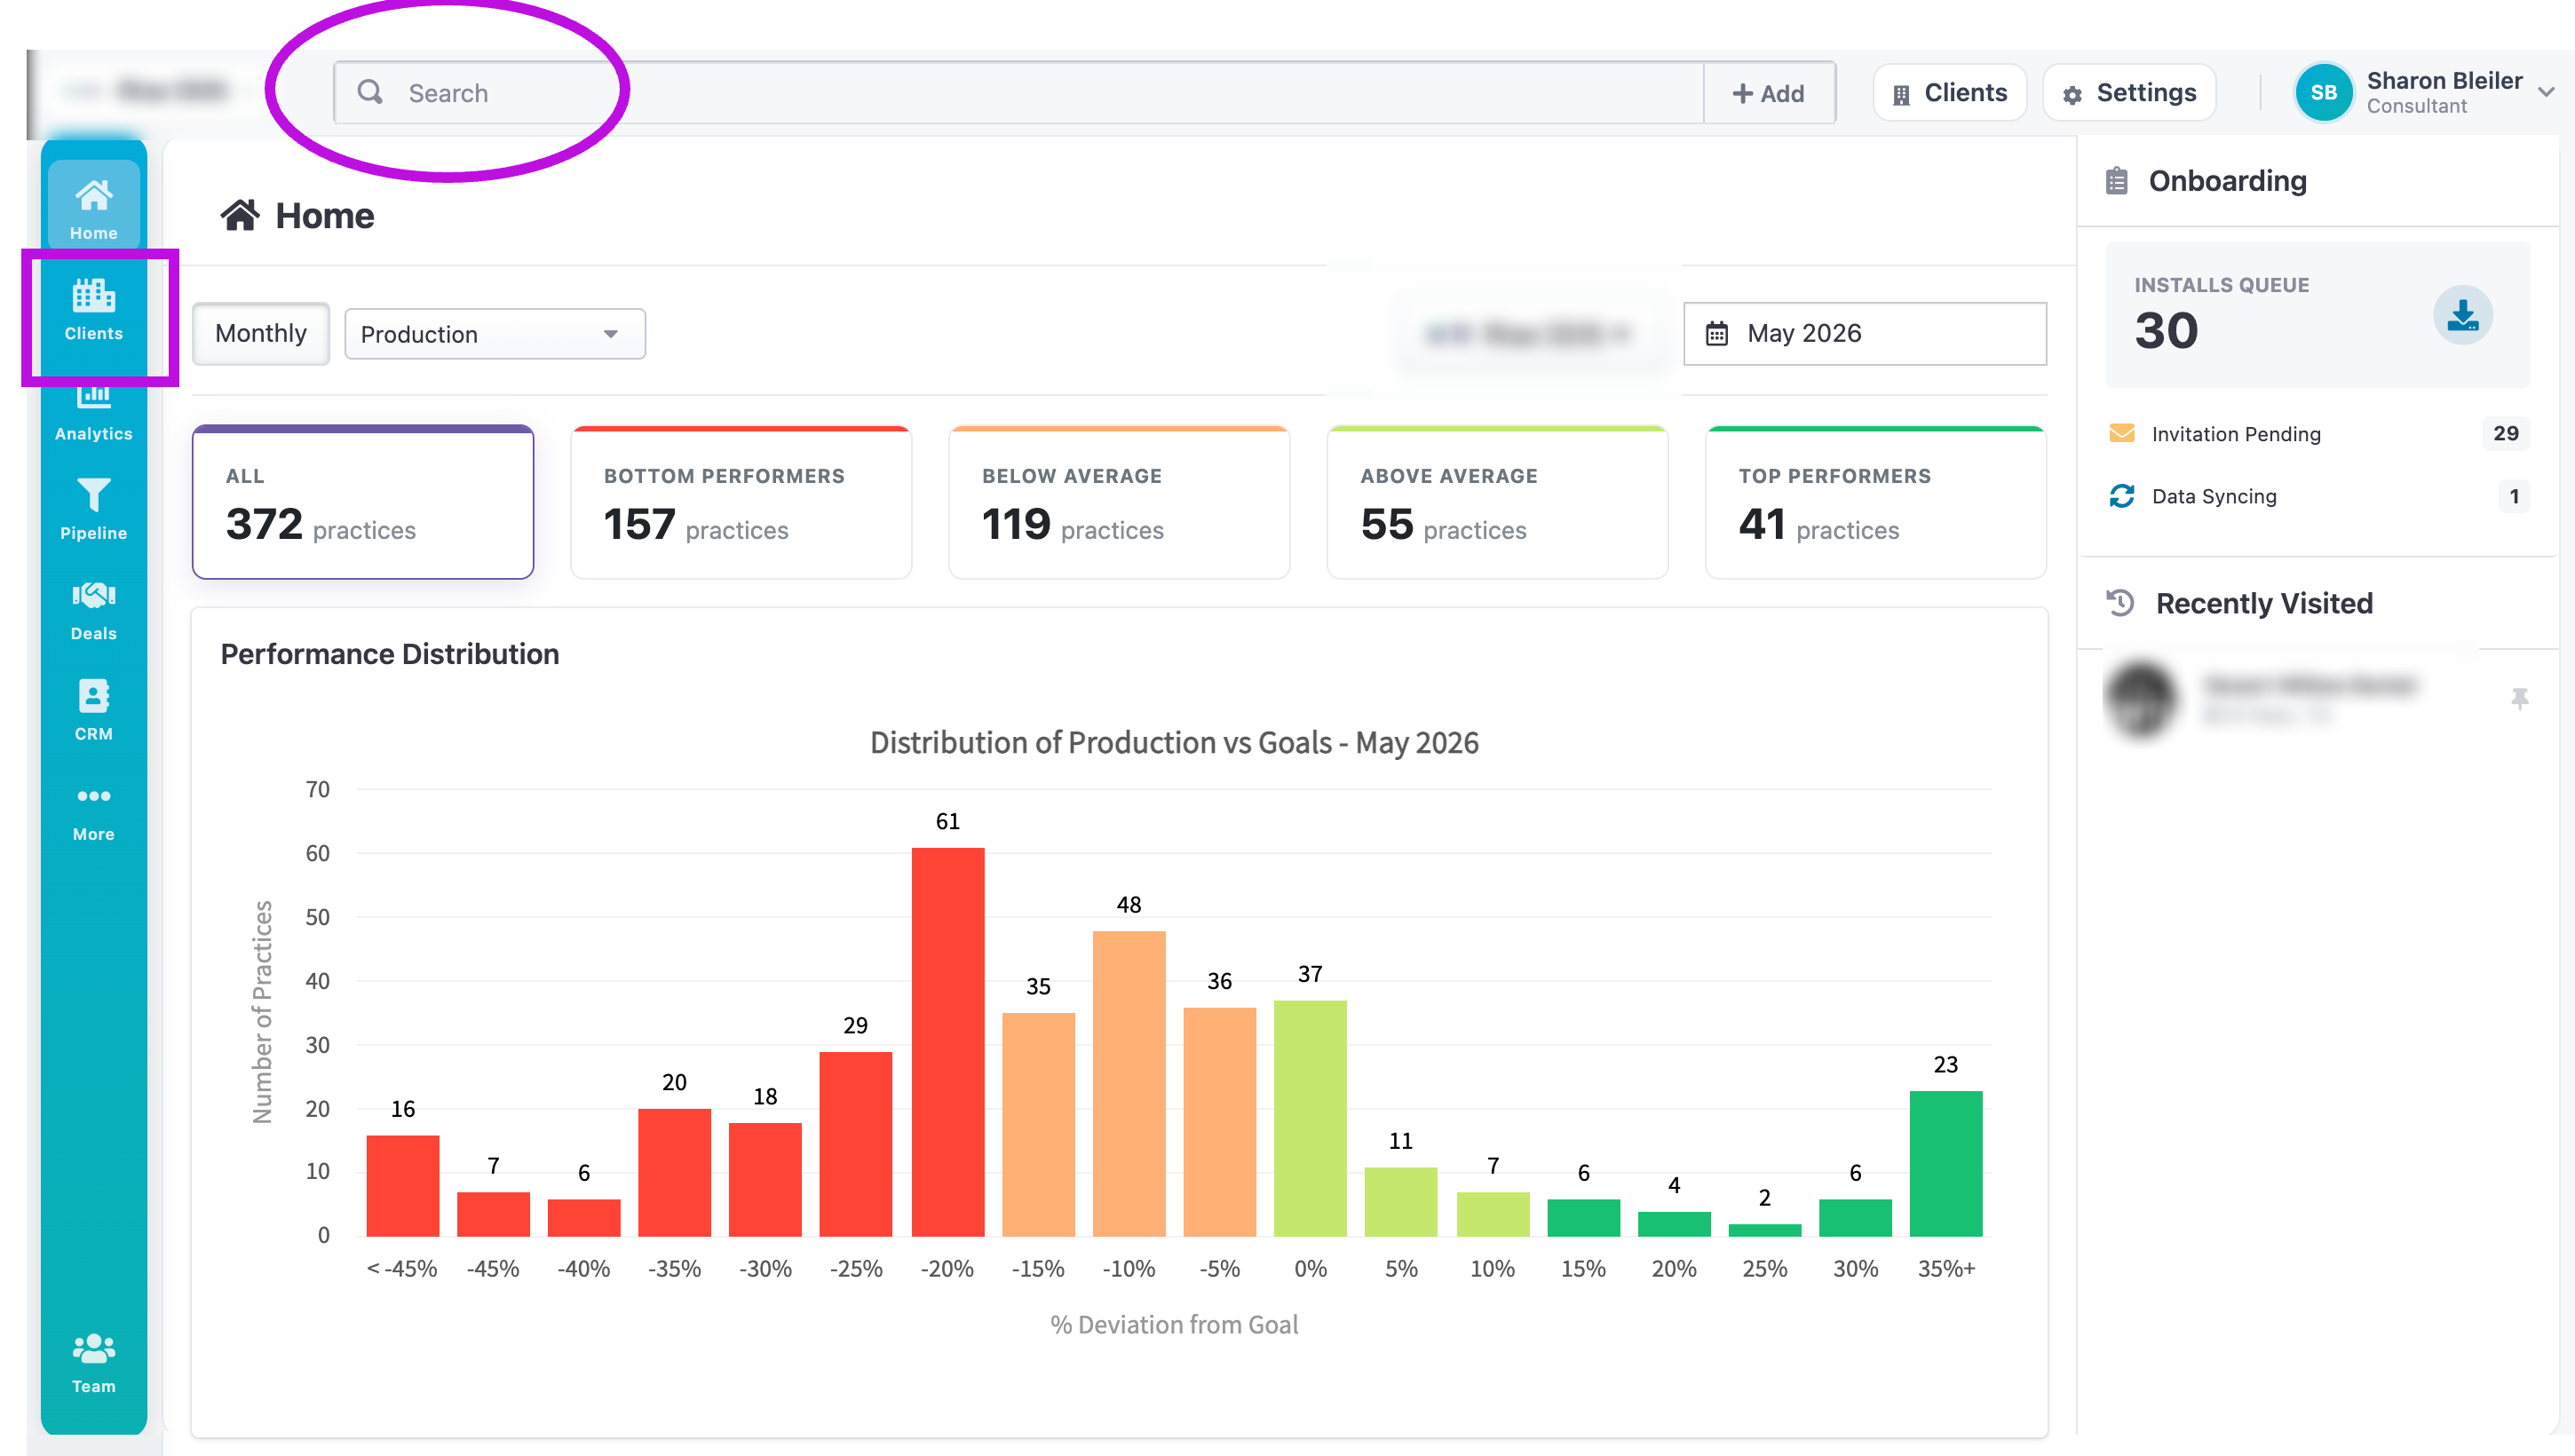Viewport: 2575px width, 1456px height.
Task: Click the 0% bar with 37 practices
Action: tap(1309, 1119)
